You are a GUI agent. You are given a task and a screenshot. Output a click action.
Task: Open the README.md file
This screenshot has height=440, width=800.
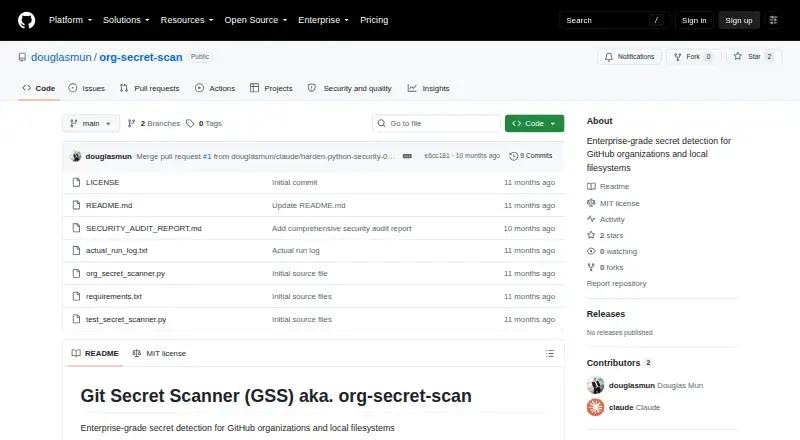[x=109, y=205]
